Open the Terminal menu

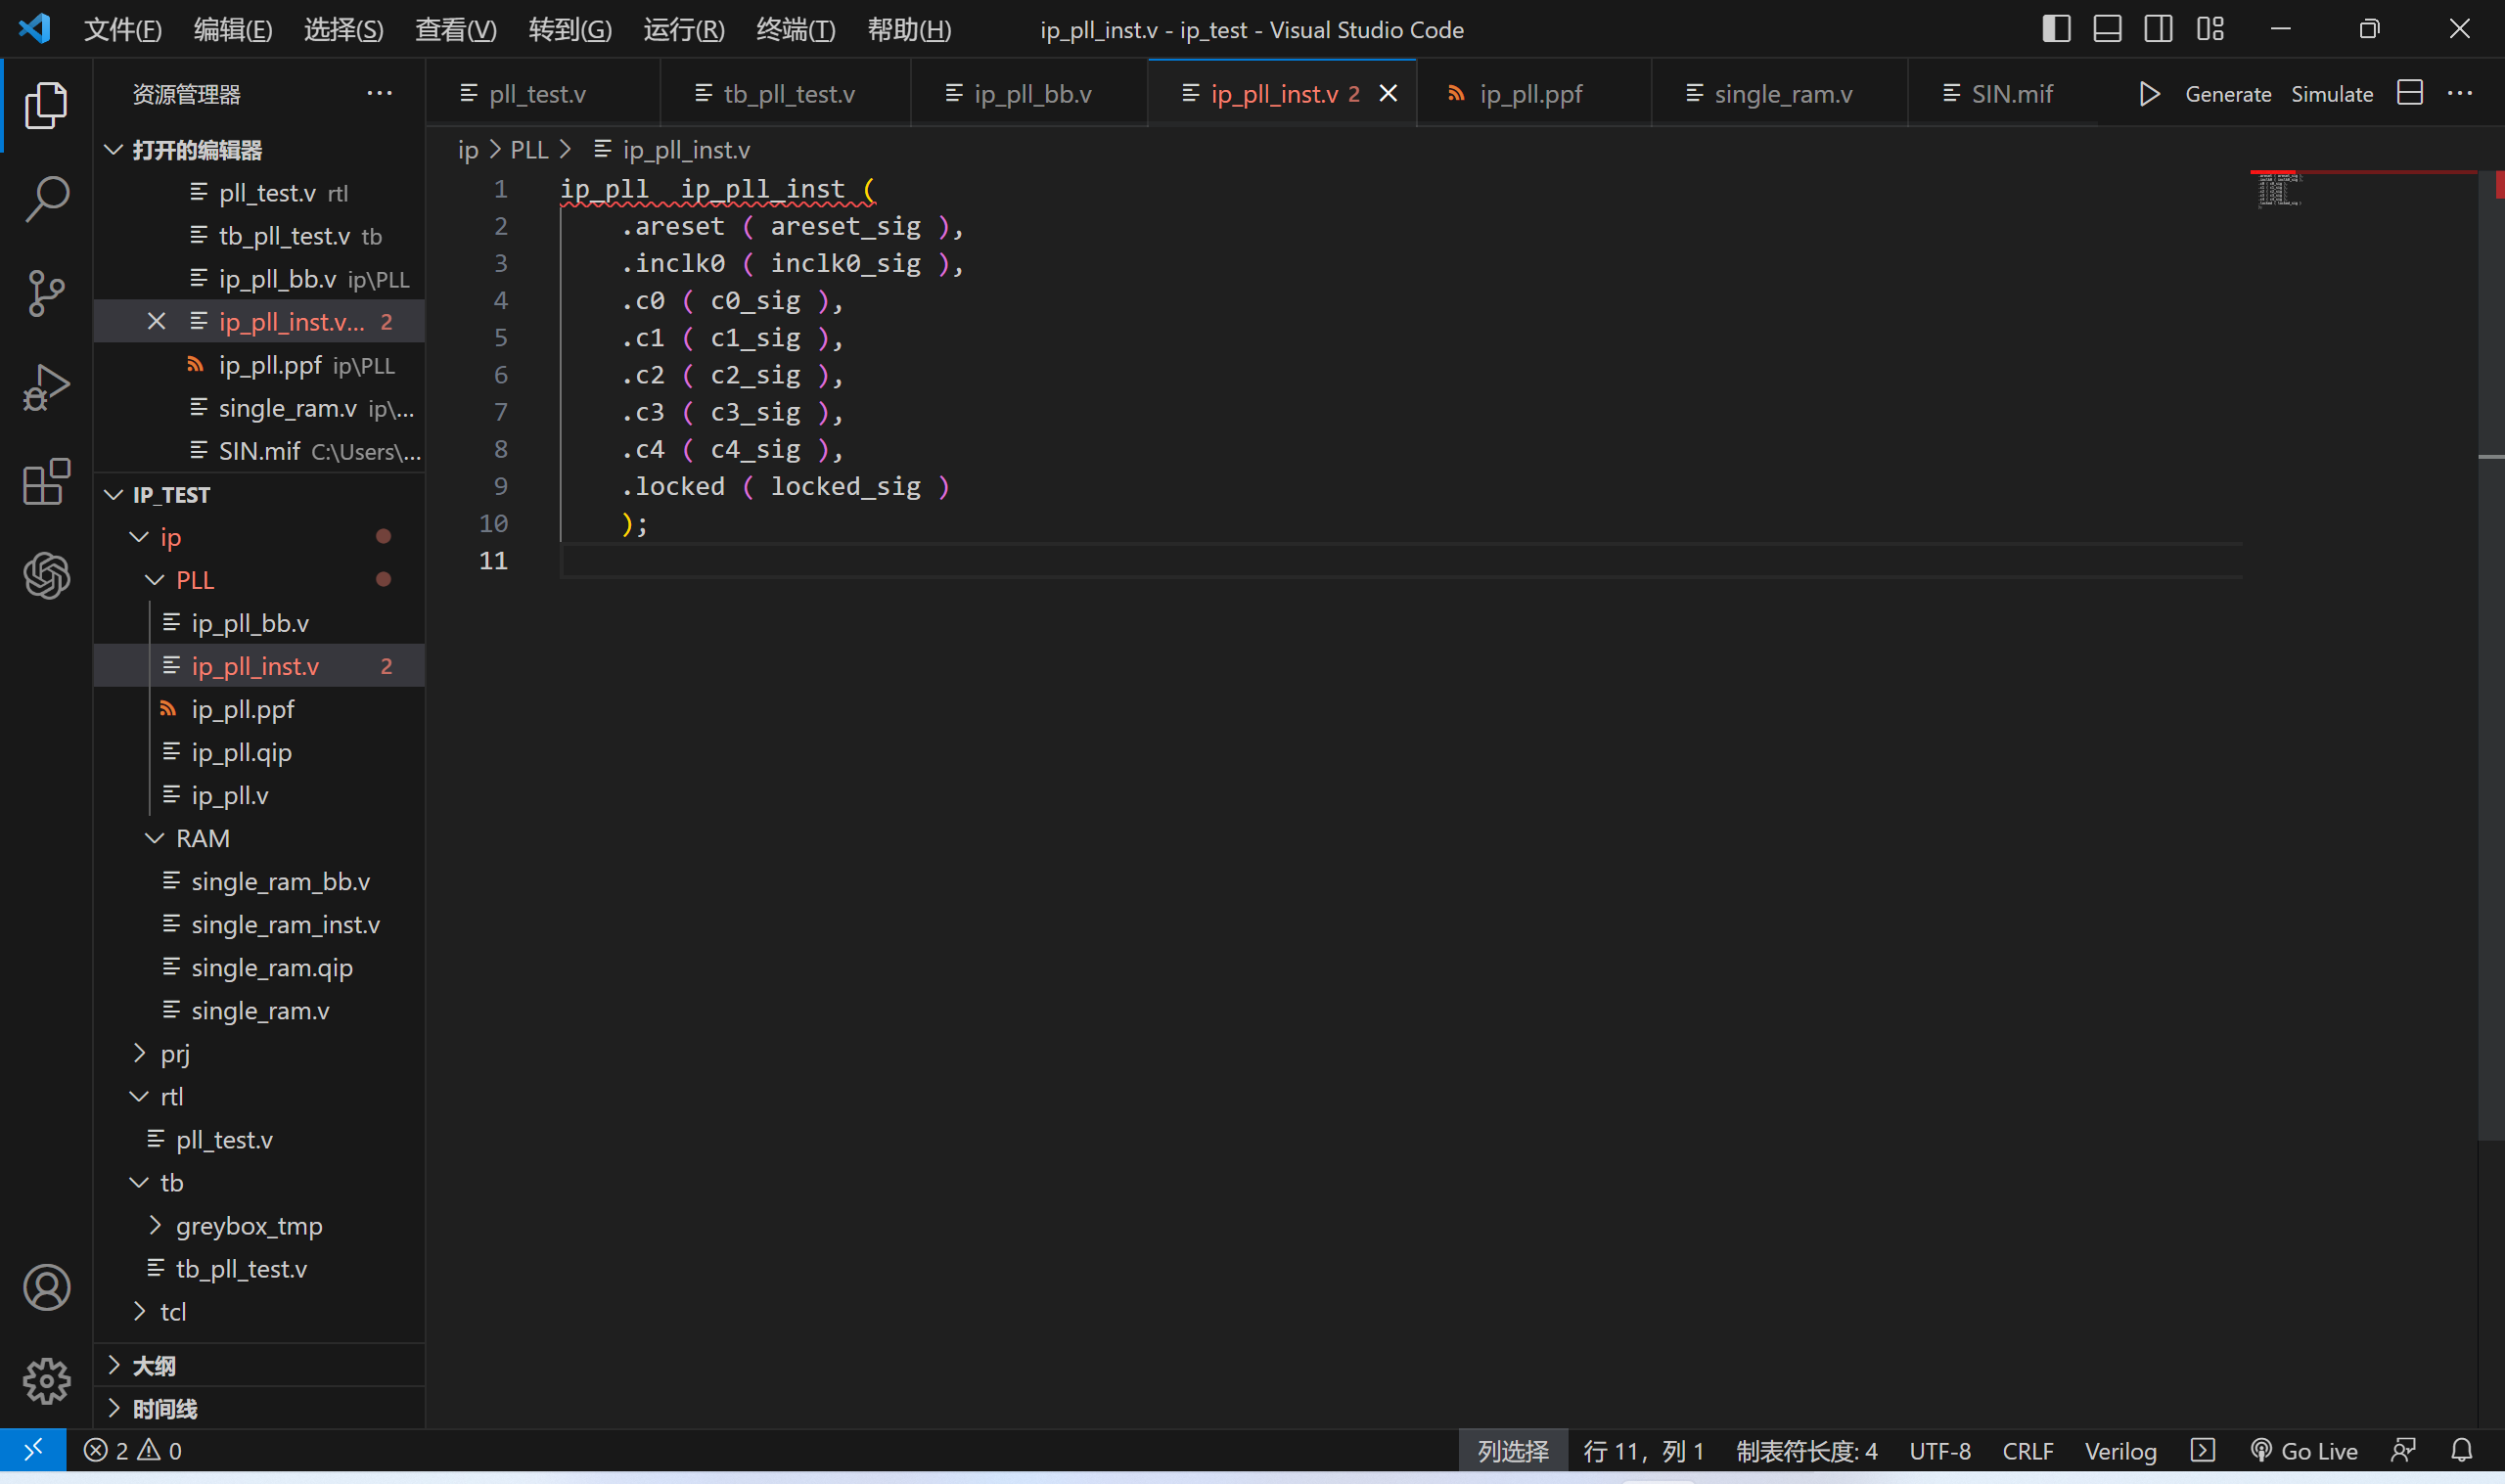point(795,30)
